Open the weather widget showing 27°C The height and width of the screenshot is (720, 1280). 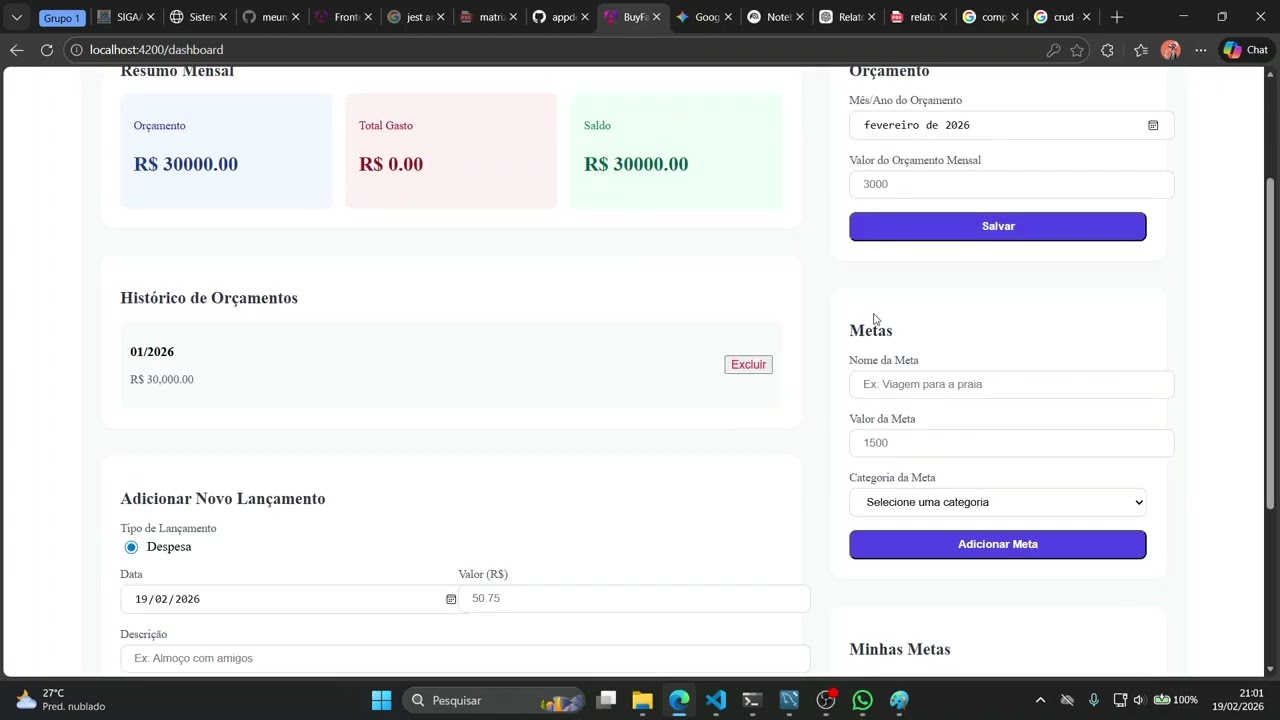click(60, 700)
